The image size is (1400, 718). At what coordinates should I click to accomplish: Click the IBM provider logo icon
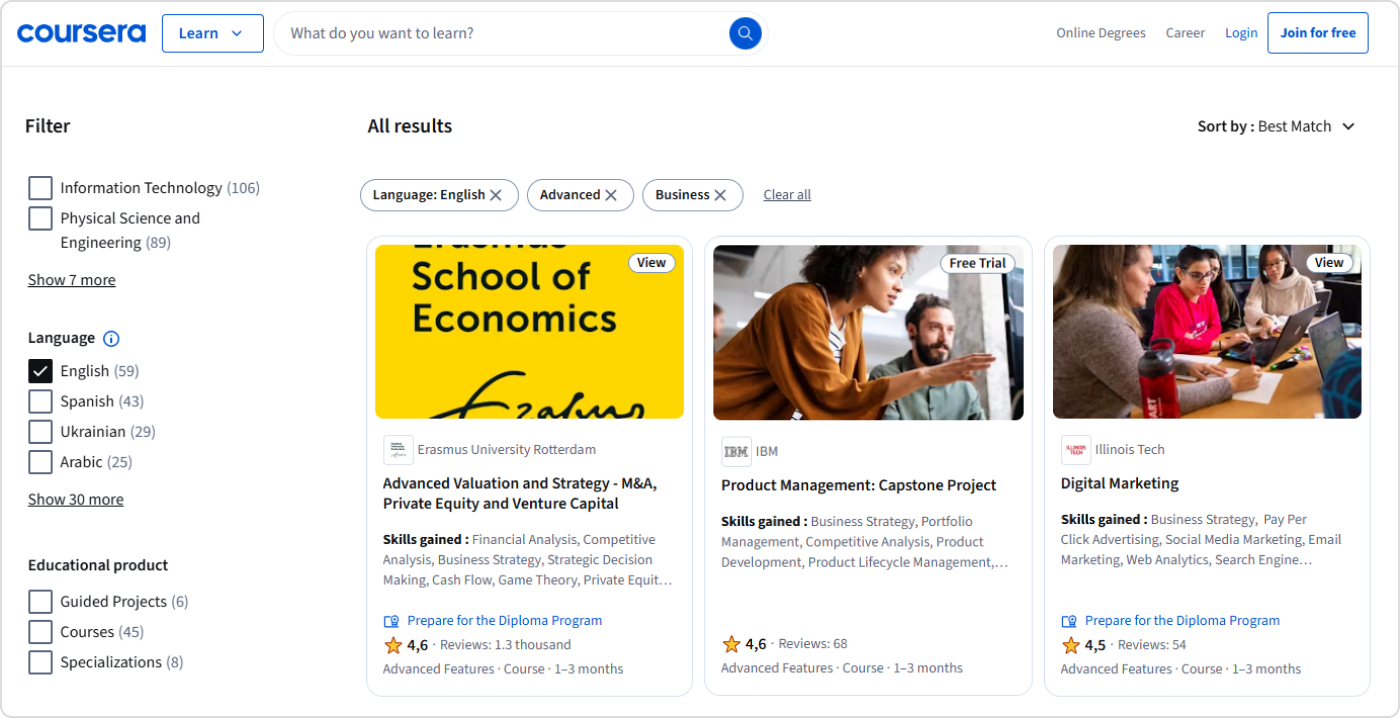click(x=736, y=450)
